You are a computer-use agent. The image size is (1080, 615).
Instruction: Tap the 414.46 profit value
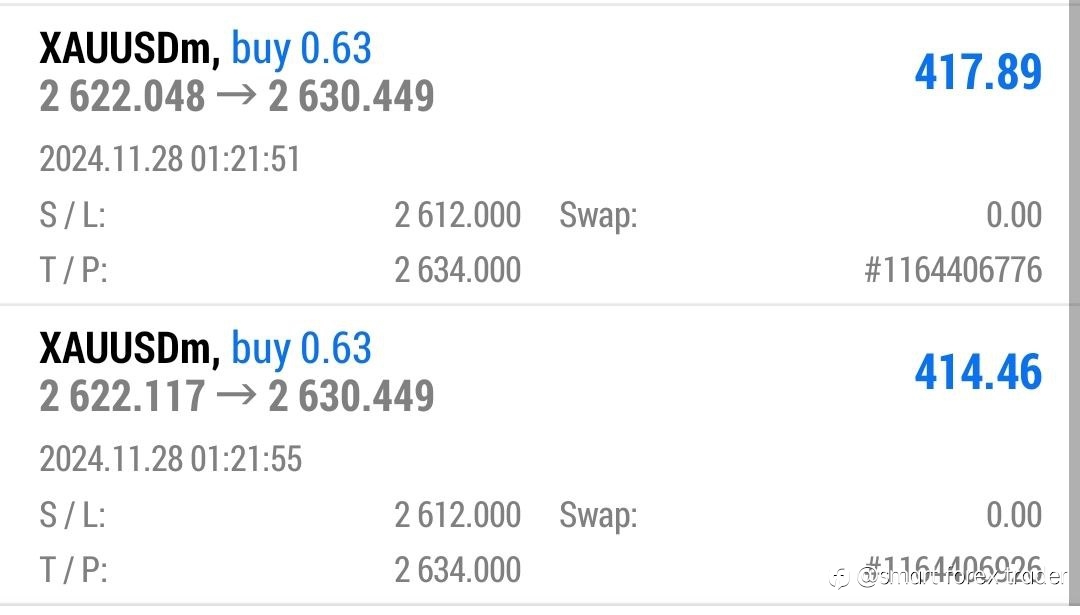pyautogui.click(x=978, y=372)
